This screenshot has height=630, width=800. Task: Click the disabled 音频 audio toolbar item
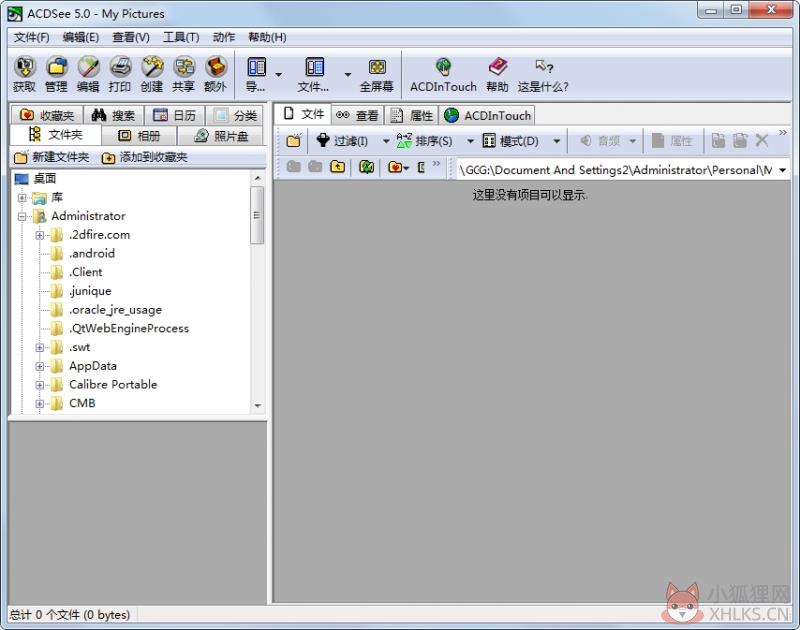[x=600, y=141]
